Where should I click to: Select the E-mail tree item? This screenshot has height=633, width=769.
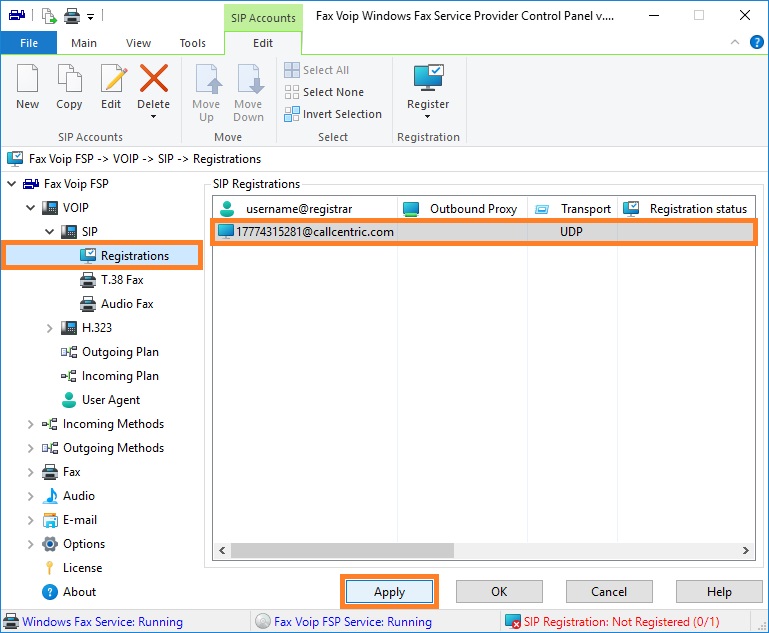point(69,520)
